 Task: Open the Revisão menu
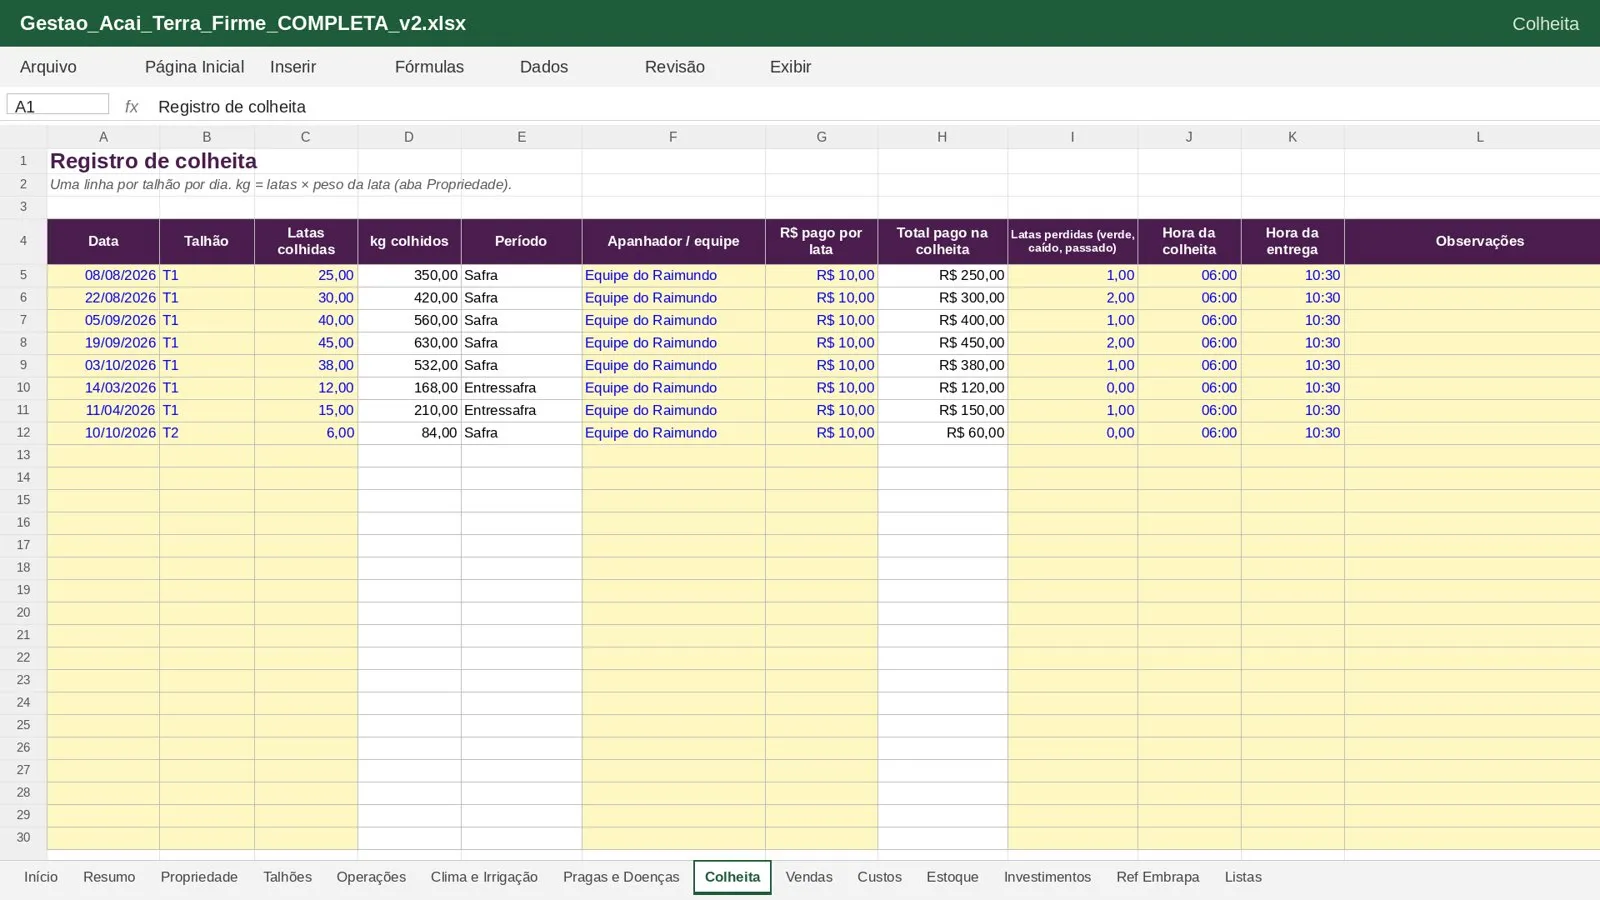tap(674, 67)
